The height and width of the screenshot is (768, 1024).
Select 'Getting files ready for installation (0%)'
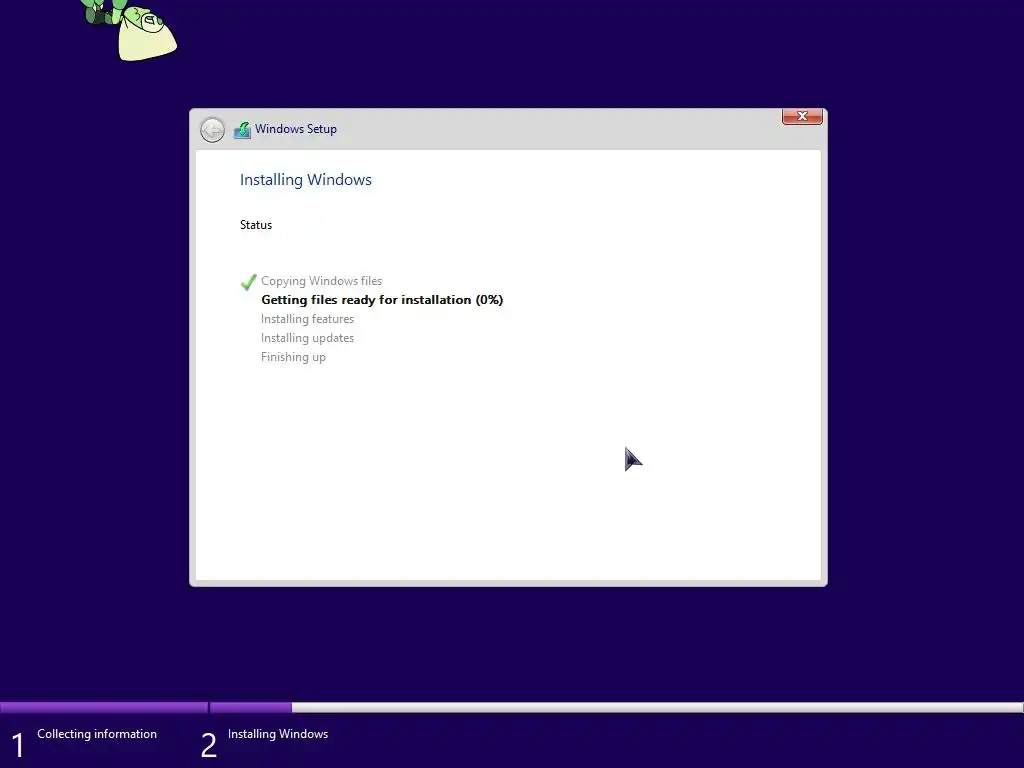382,300
